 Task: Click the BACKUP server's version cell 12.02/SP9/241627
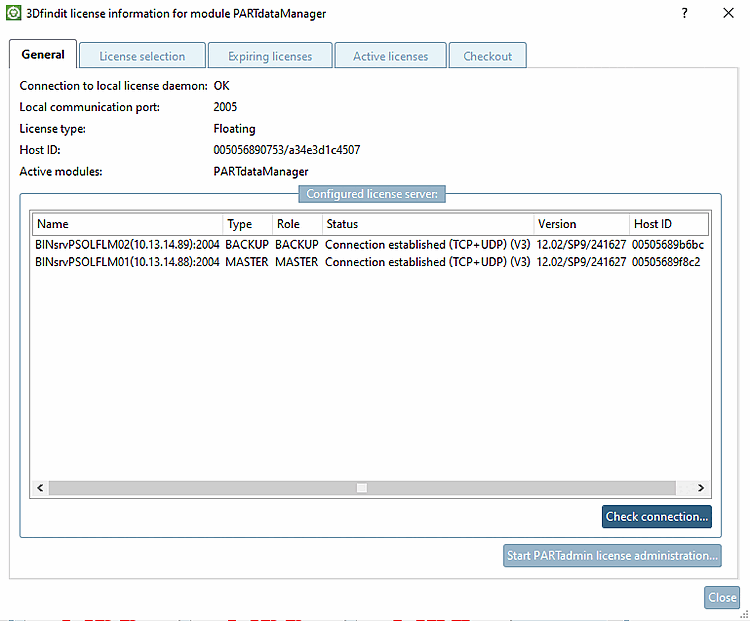click(x=581, y=244)
